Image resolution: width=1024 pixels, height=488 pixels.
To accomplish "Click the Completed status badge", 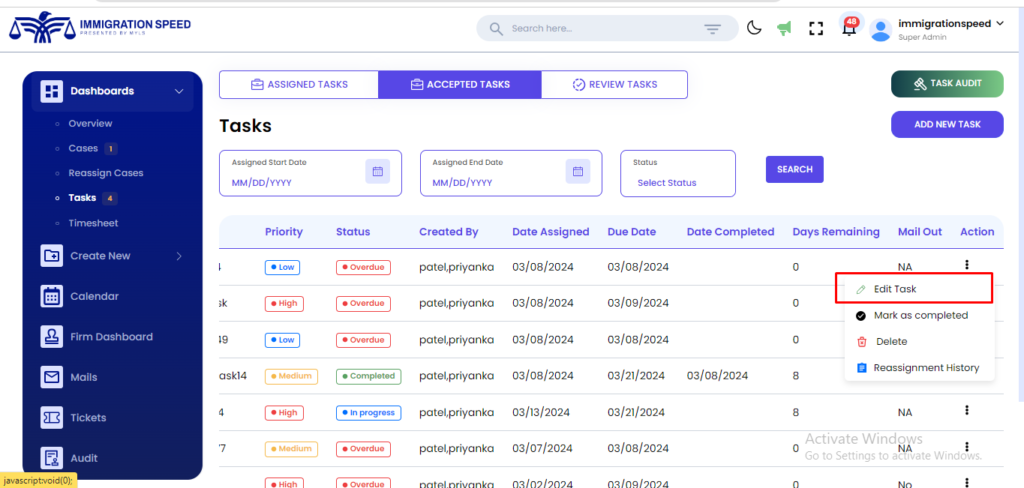I will click(x=368, y=376).
